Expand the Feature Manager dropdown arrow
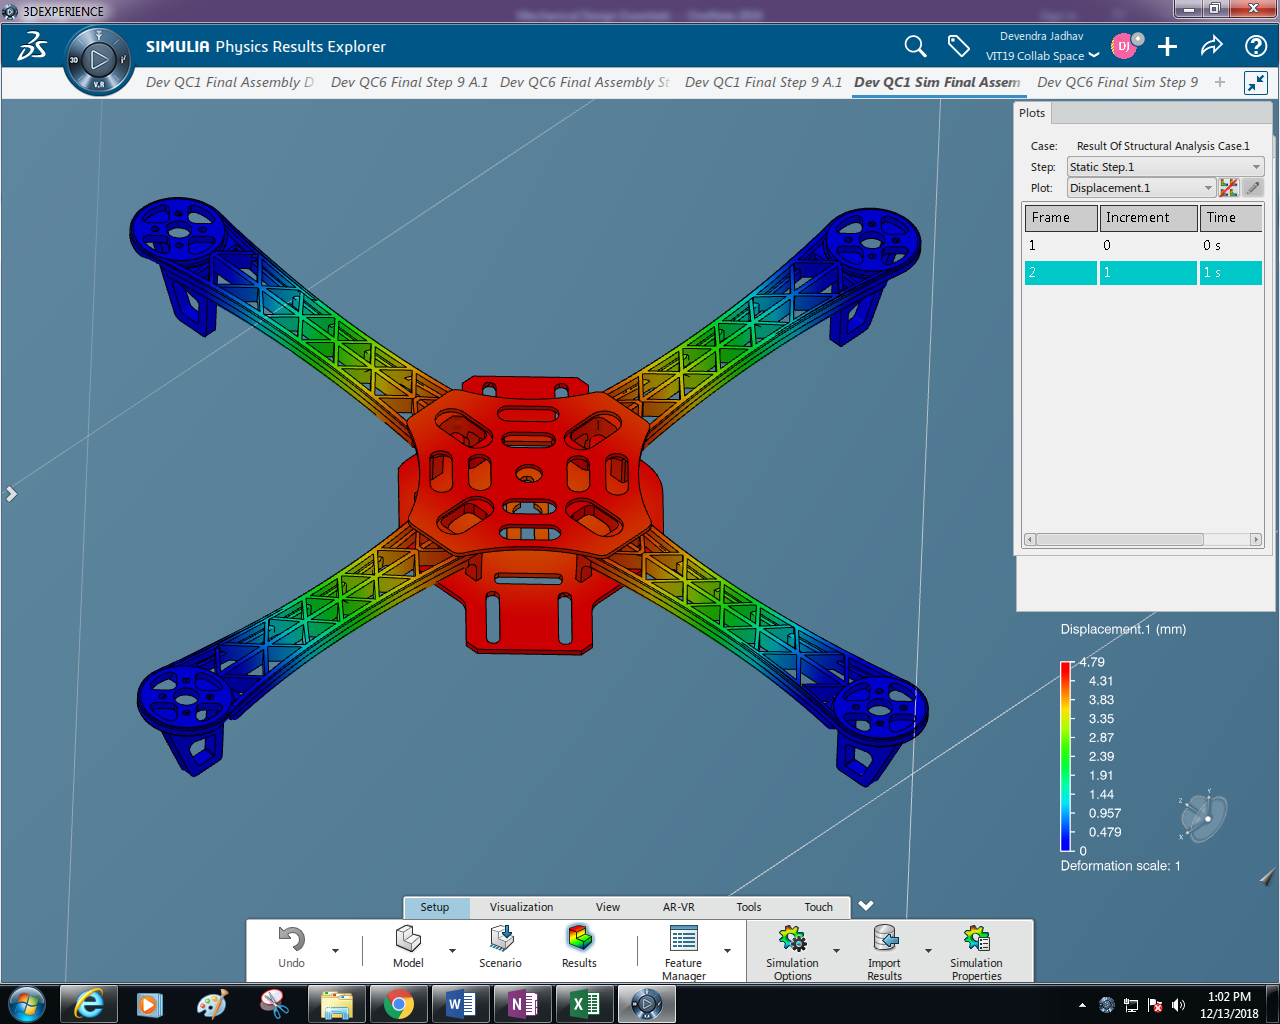 tap(727, 951)
